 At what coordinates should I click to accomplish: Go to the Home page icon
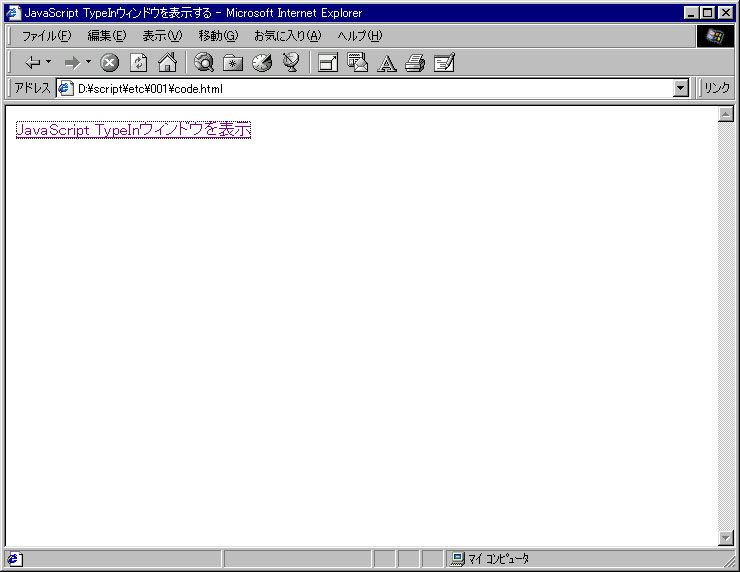(x=168, y=62)
